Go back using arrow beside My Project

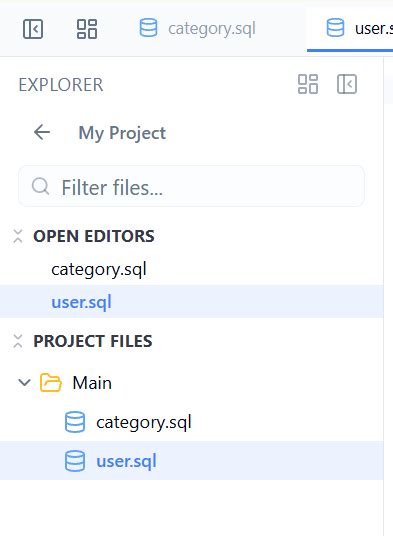tap(42, 132)
